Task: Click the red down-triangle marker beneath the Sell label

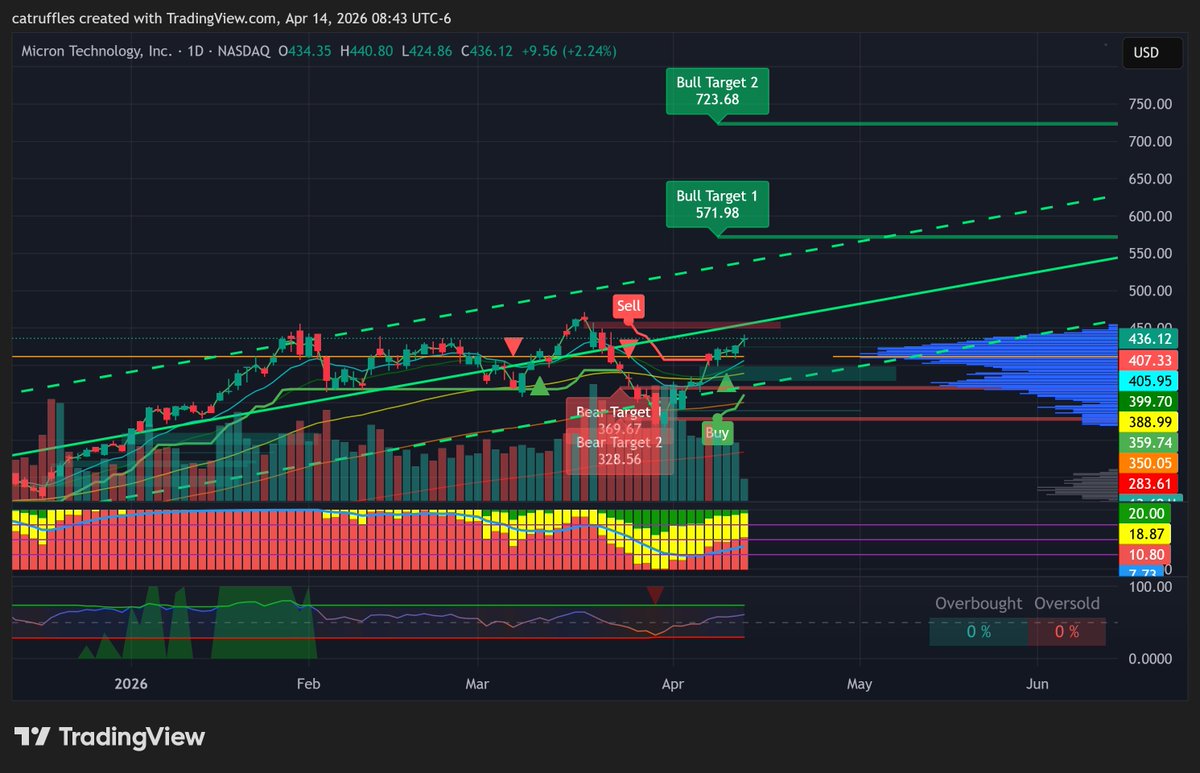Action: pos(628,349)
